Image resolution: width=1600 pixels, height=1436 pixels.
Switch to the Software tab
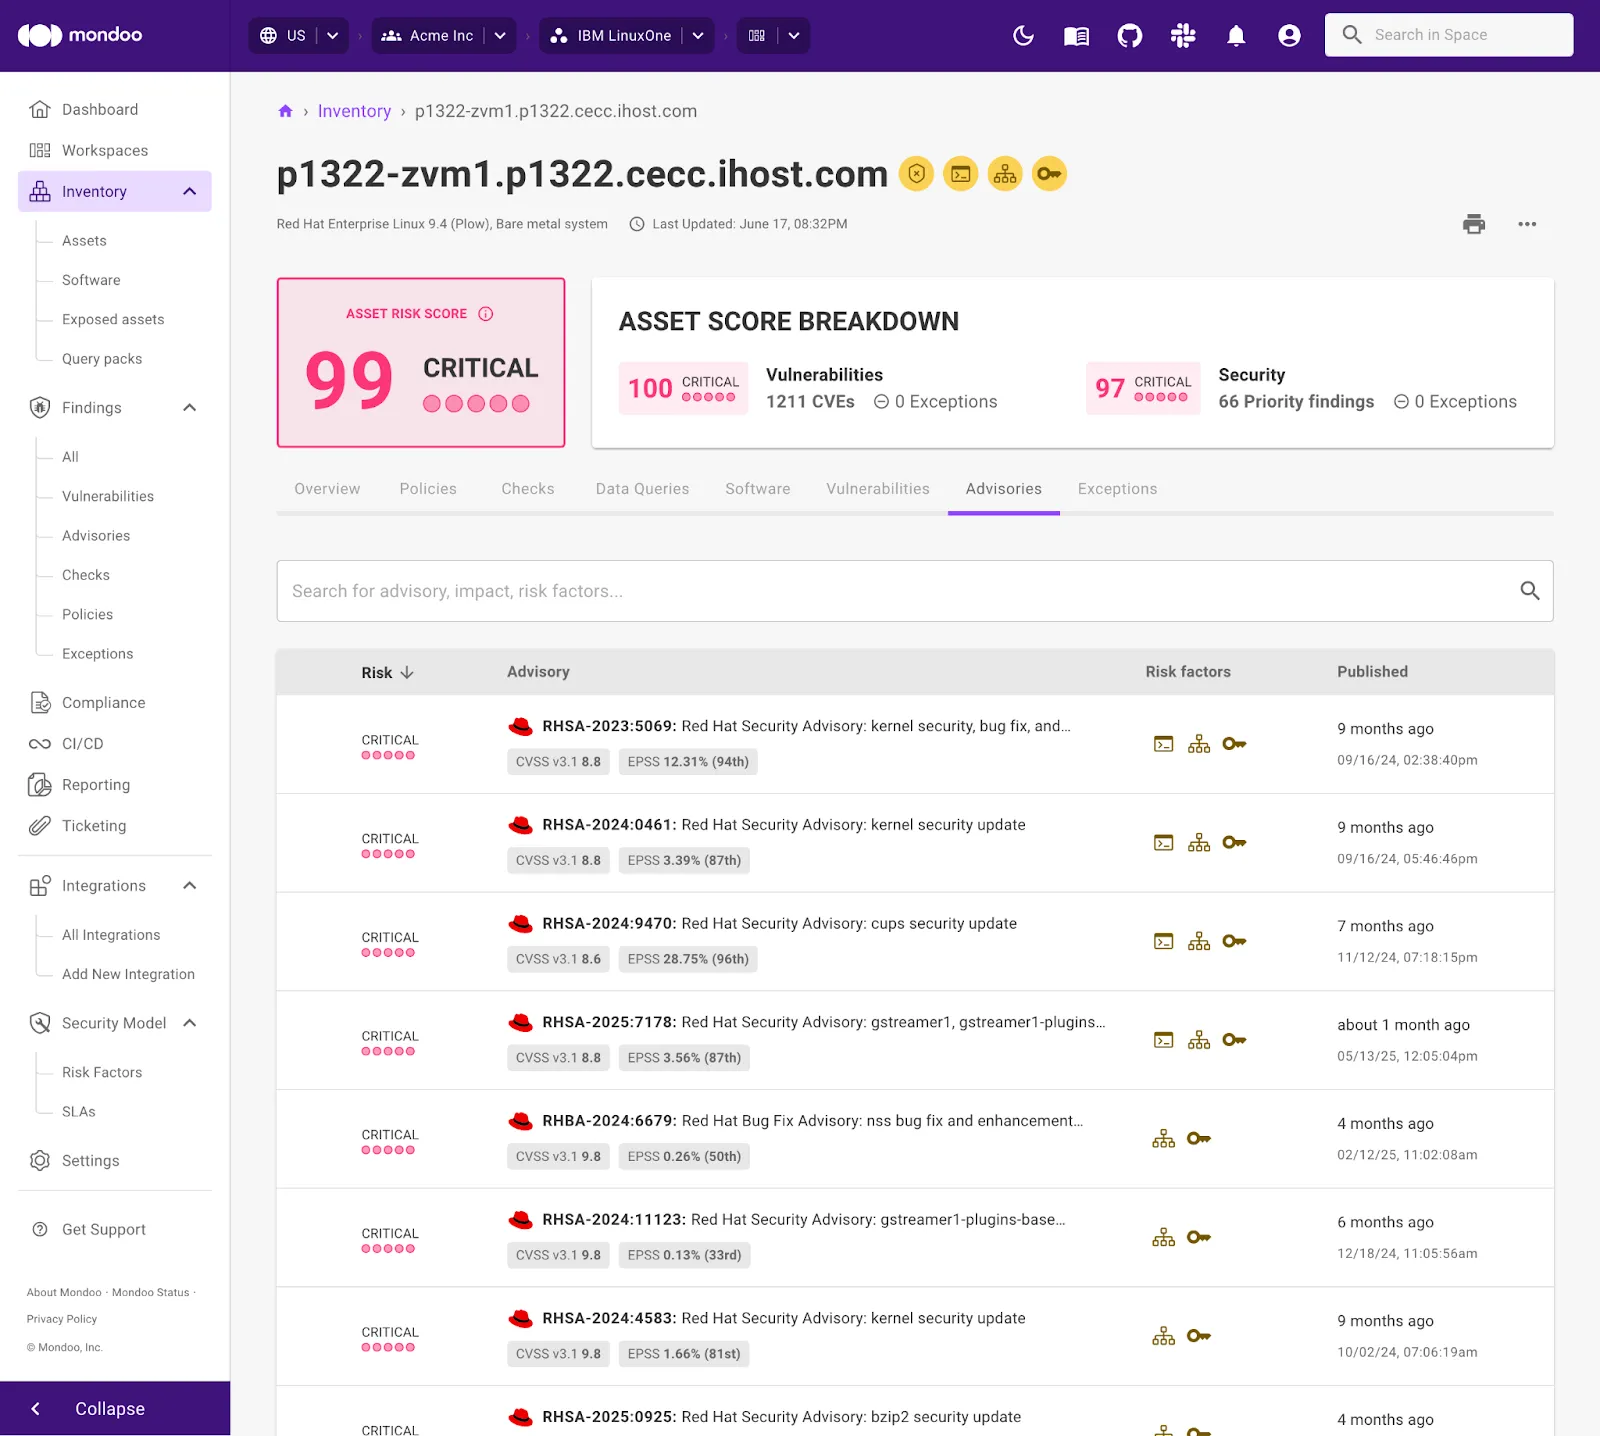[758, 489]
